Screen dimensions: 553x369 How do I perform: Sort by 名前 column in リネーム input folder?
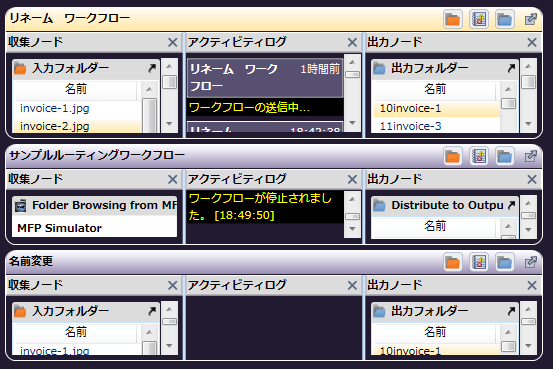click(75, 89)
